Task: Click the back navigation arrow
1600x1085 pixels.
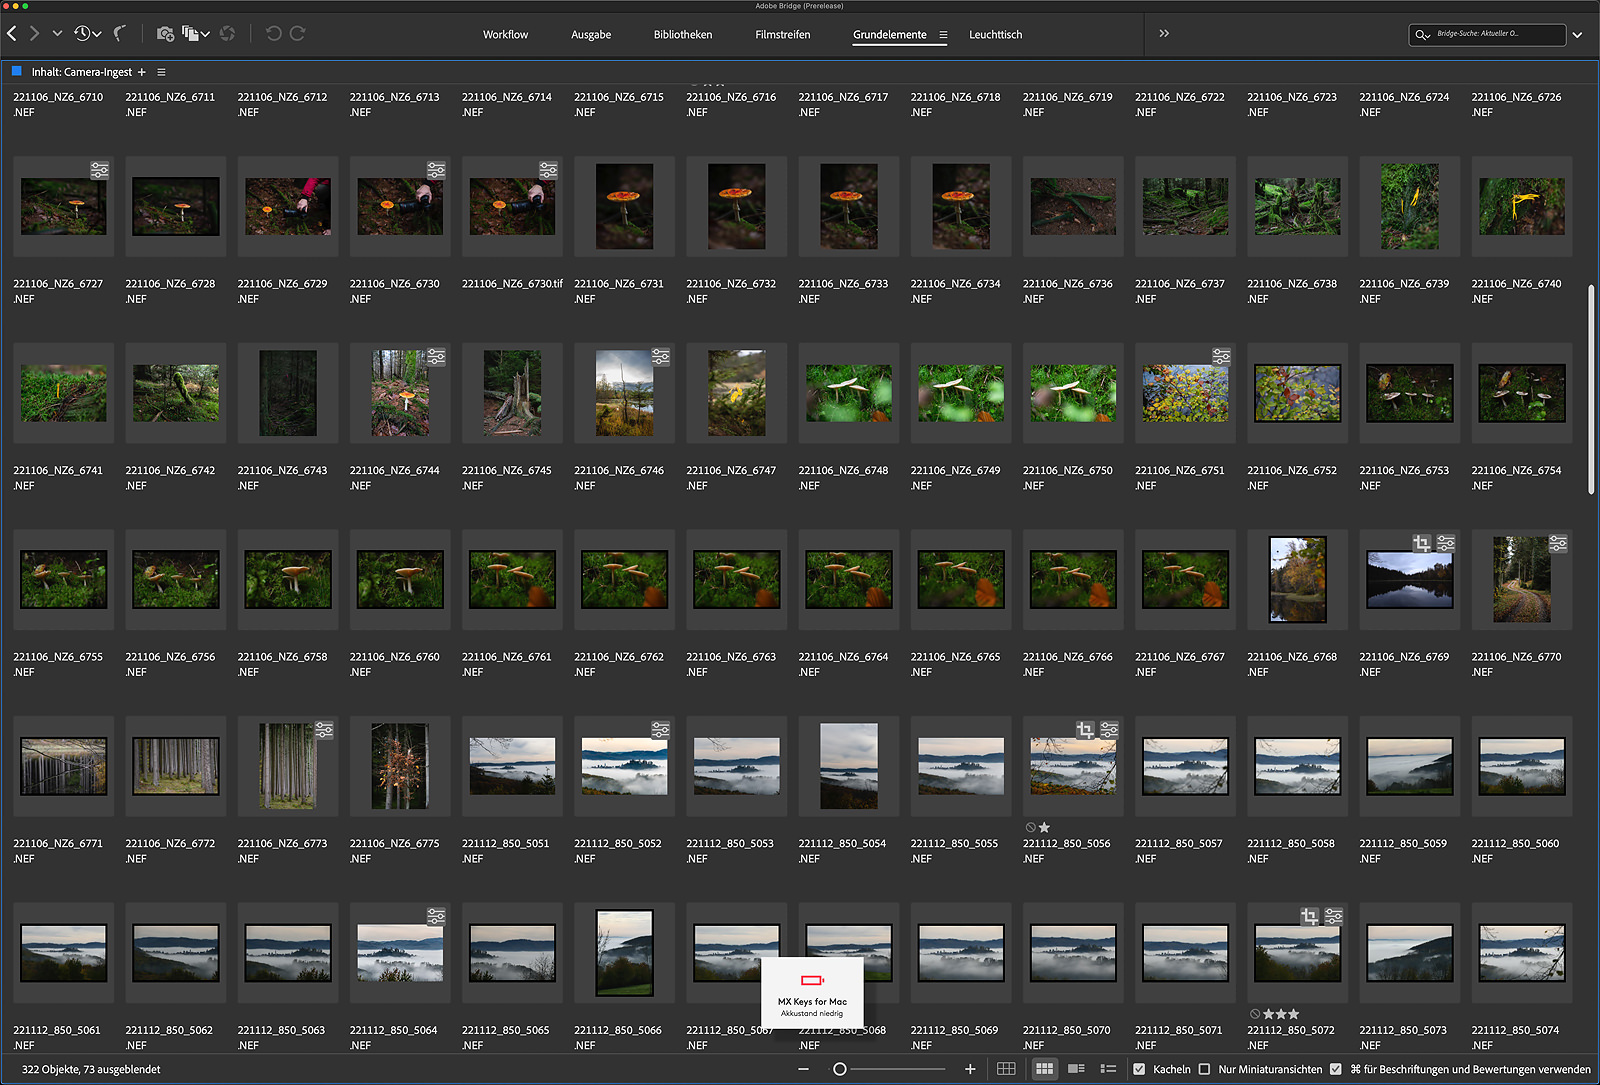Action: 12,34
